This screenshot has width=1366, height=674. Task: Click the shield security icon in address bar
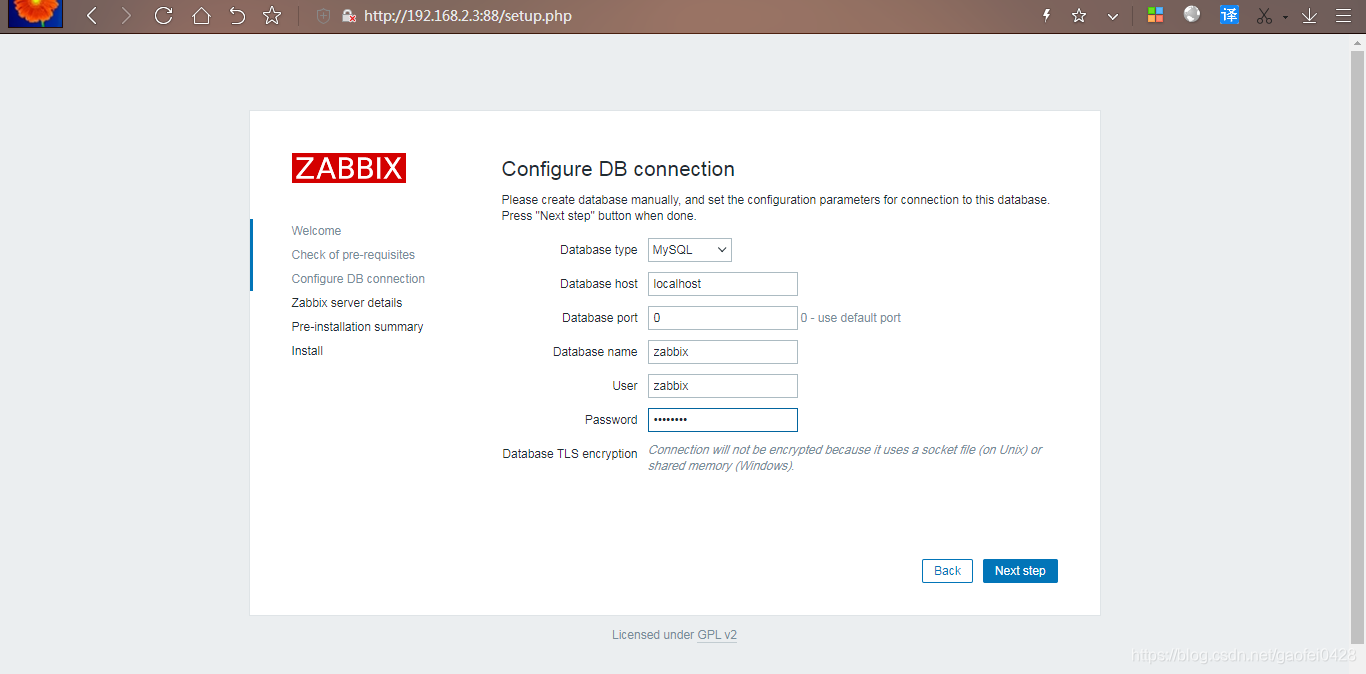[323, 16]
